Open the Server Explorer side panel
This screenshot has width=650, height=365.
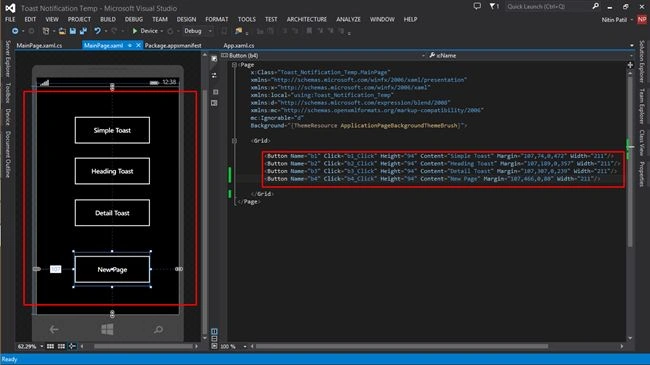point(7,58)
